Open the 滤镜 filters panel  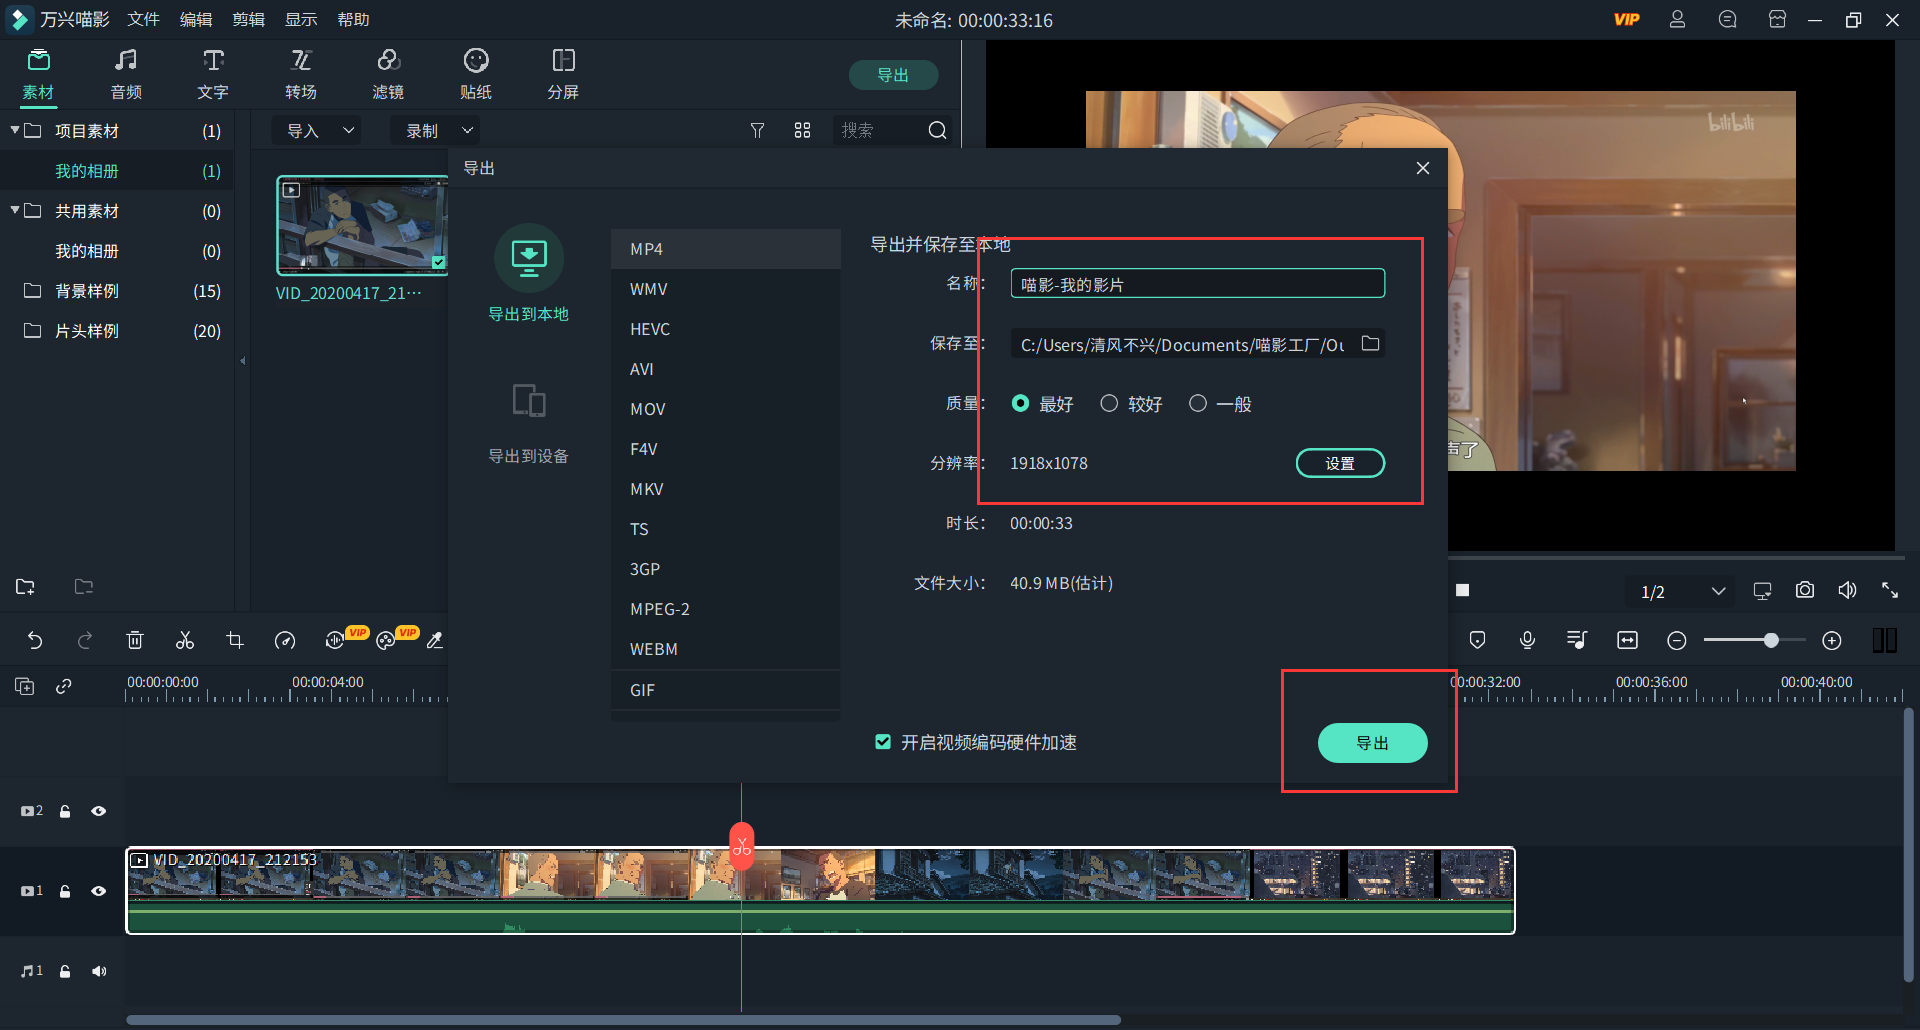(388, 74)
